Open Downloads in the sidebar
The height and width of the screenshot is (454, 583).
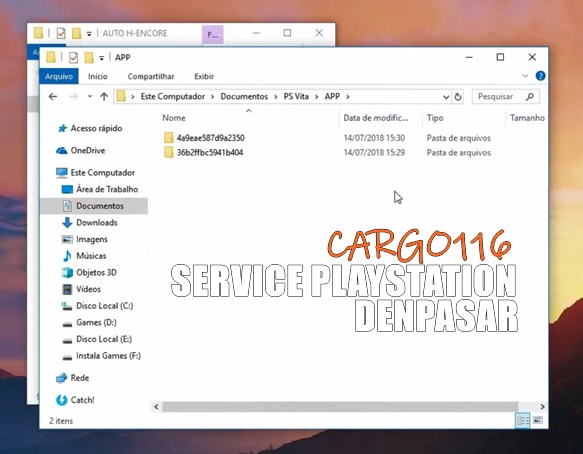[x=97, y=223]
